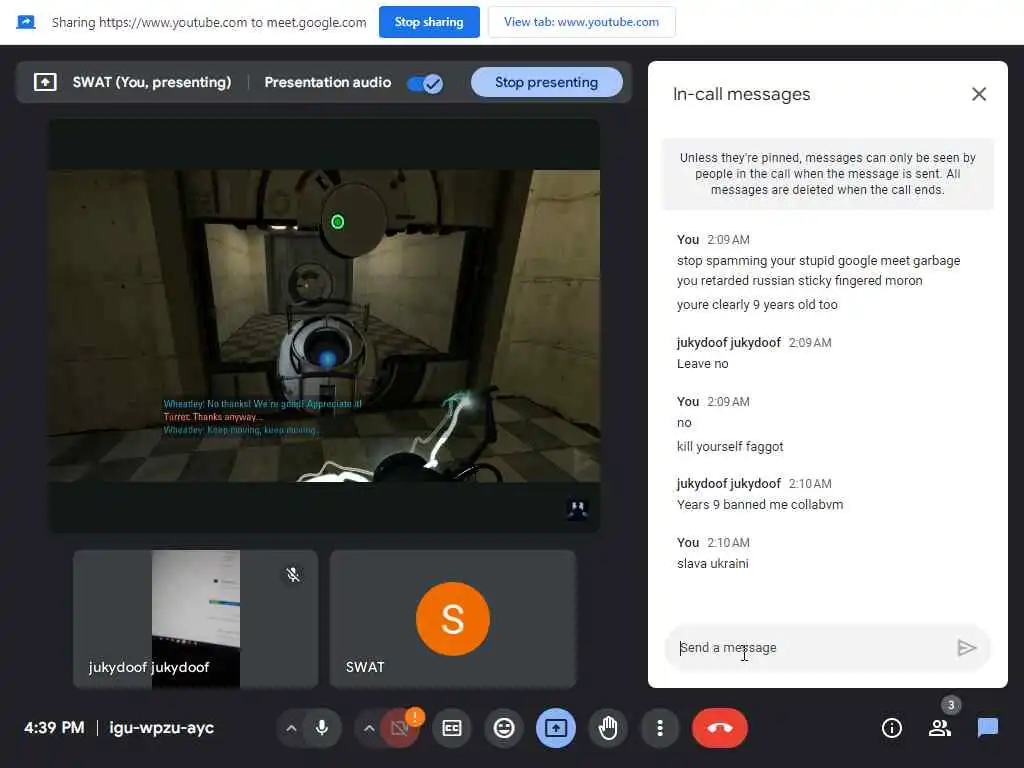
Task: Toggle the microphone button
Action: click(321, 728)
